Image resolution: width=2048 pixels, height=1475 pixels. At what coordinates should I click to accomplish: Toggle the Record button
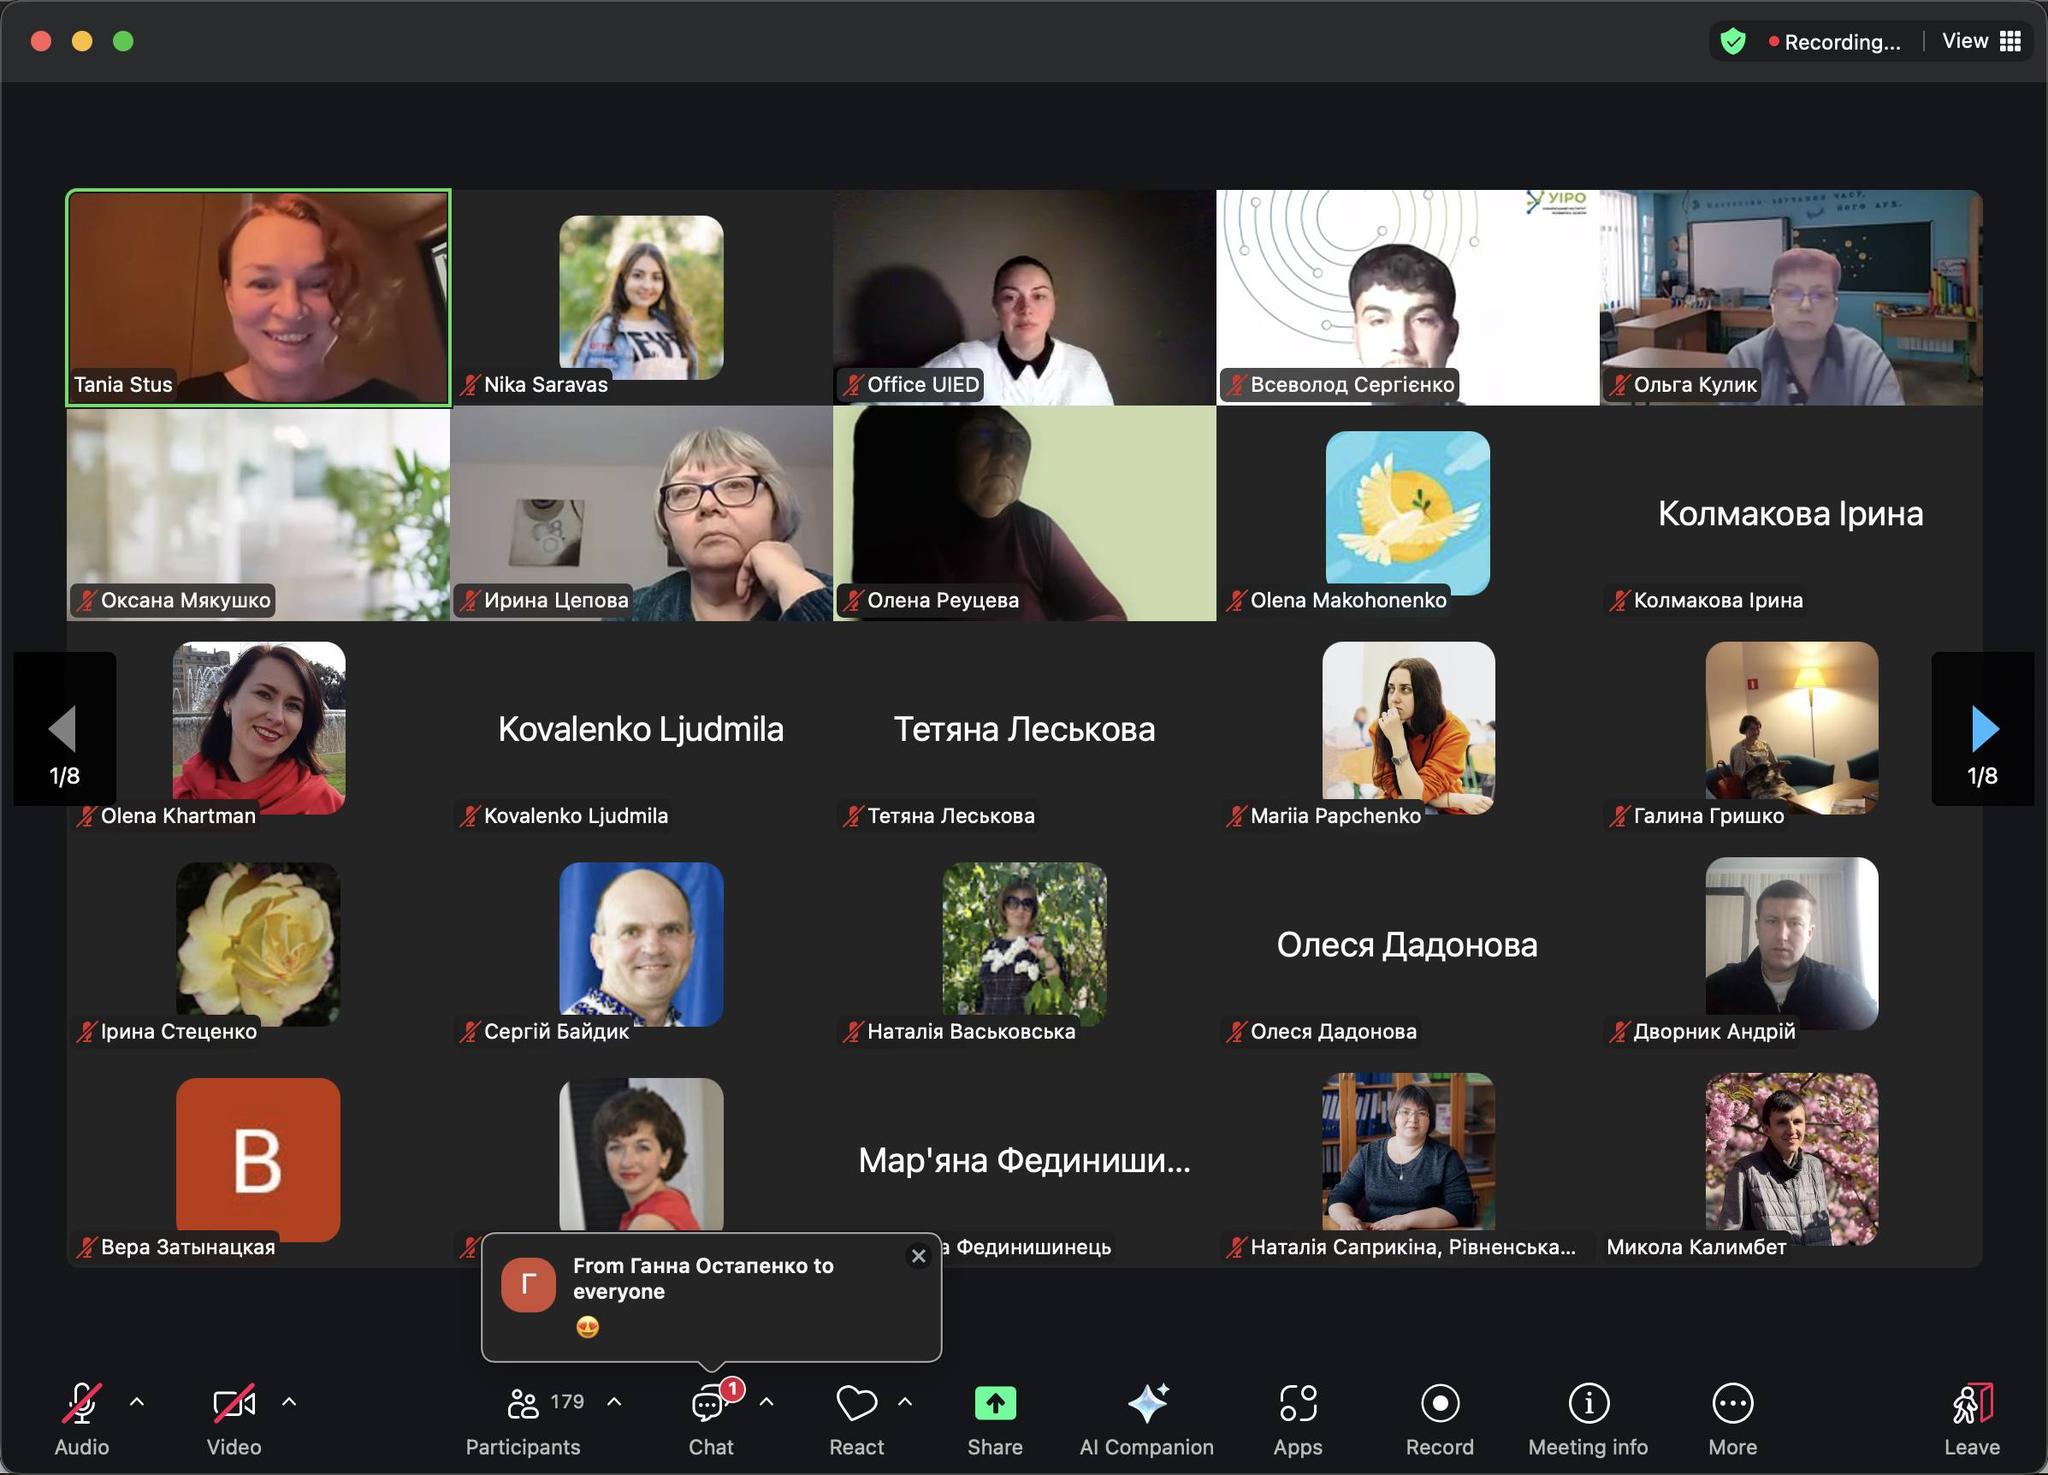[1439, 1403]
